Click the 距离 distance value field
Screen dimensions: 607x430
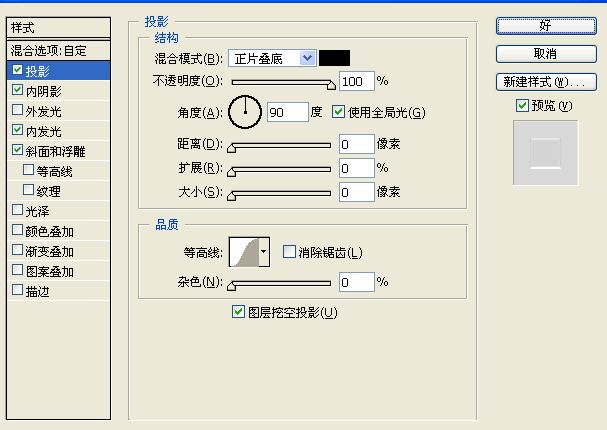tap(357, 144)
